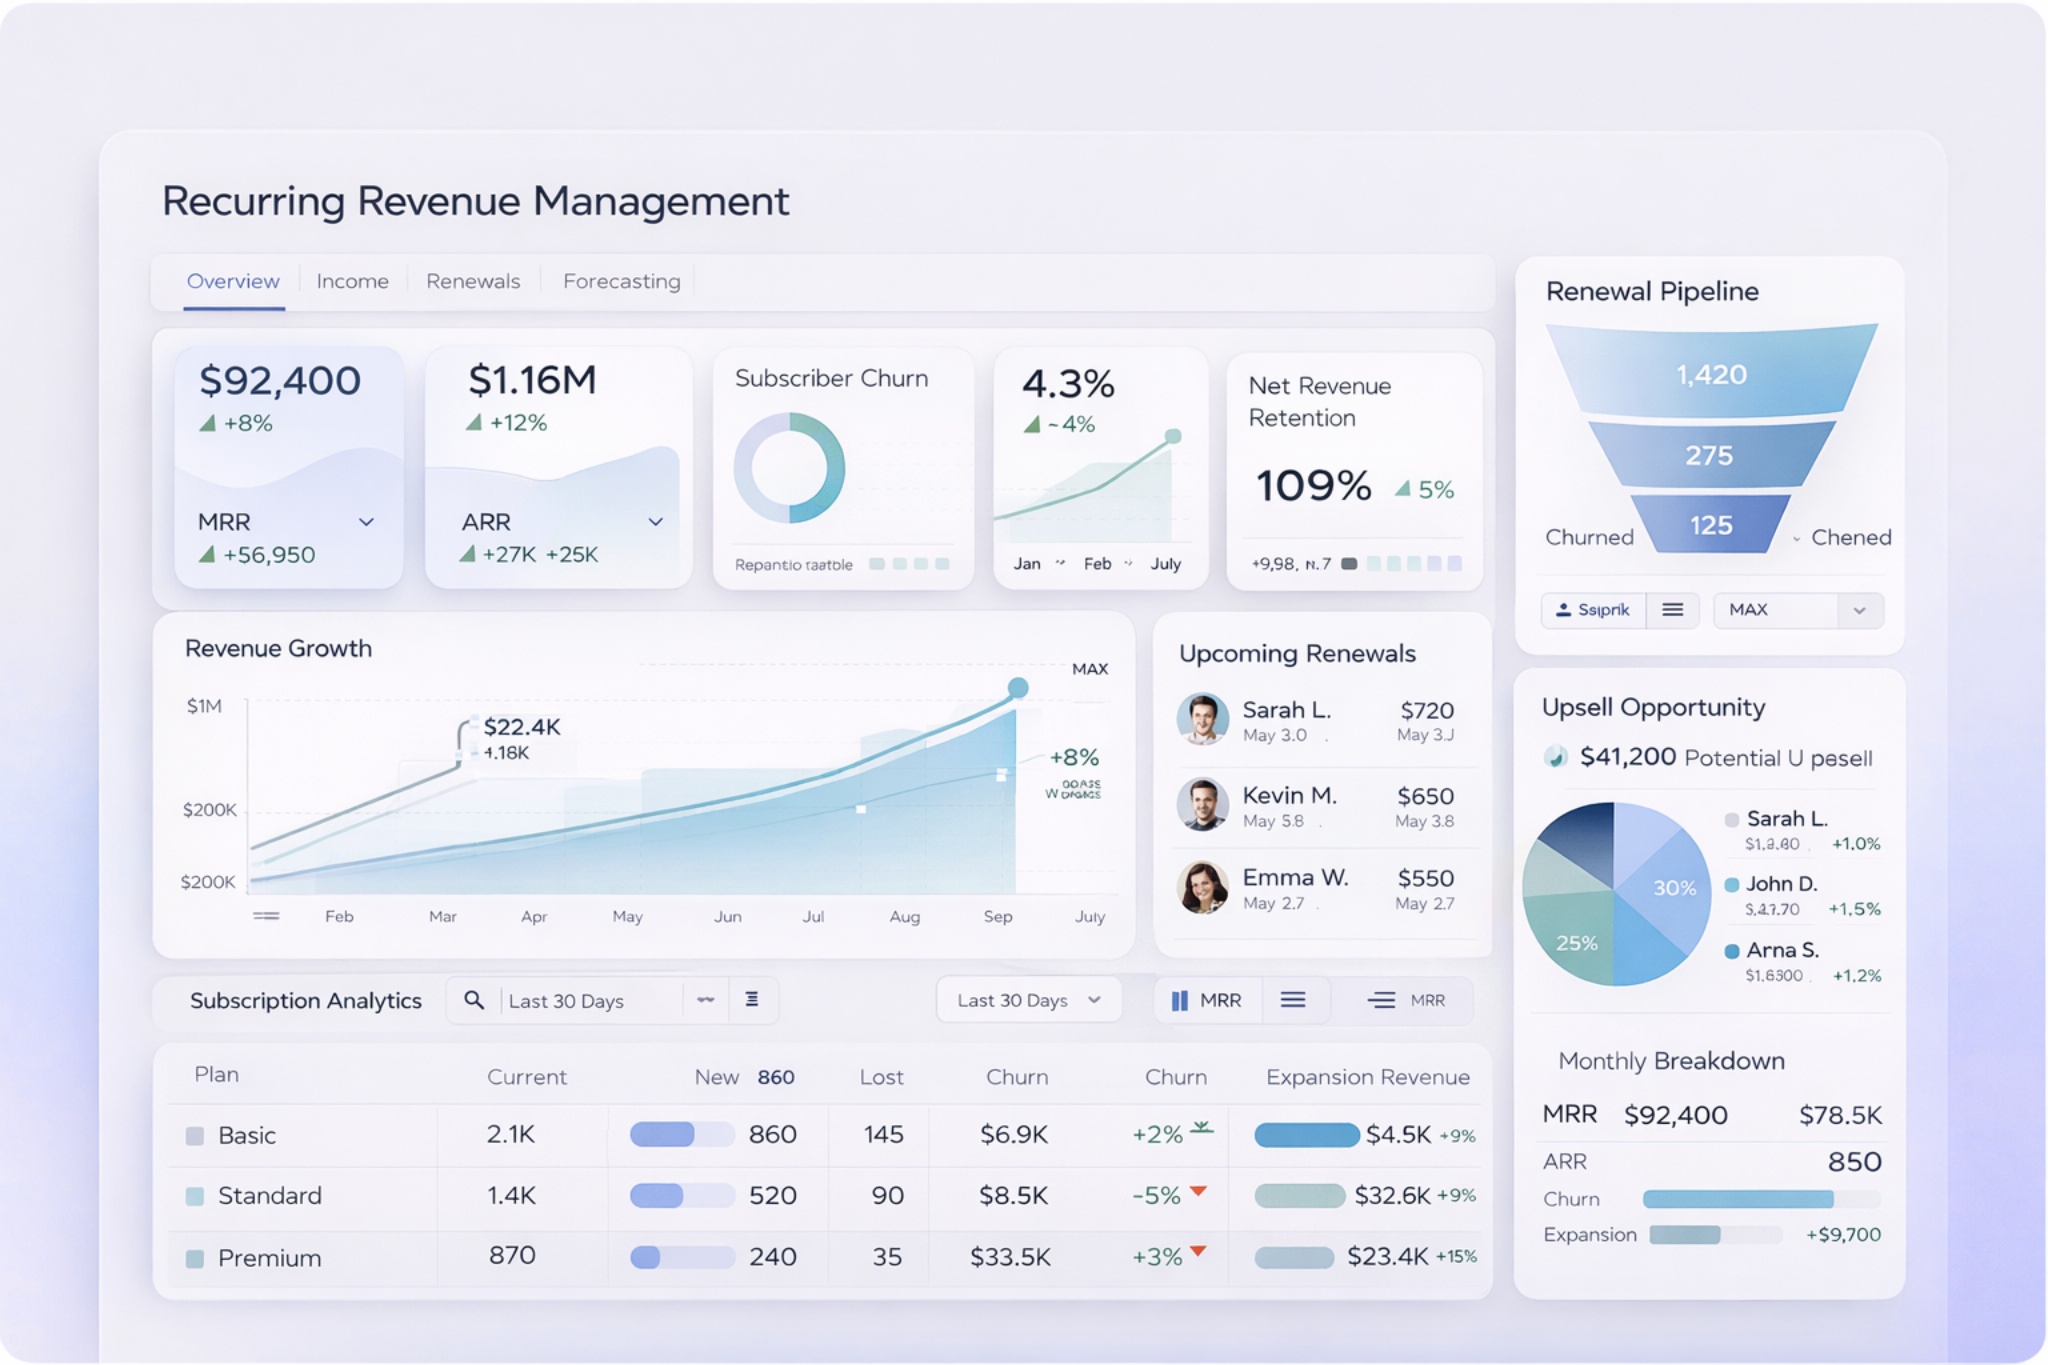Click the user icon on the Ssiprik button
This screenshot has width=2048, height=1365.
click(1562, 610)
